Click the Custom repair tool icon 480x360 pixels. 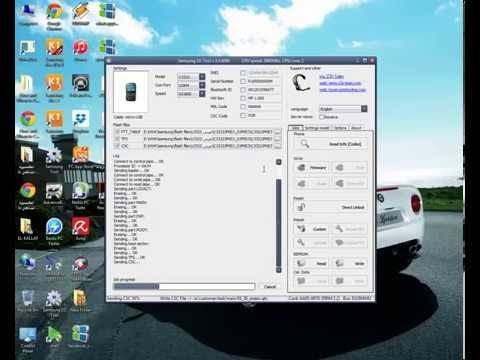click(x=301, y=229)
